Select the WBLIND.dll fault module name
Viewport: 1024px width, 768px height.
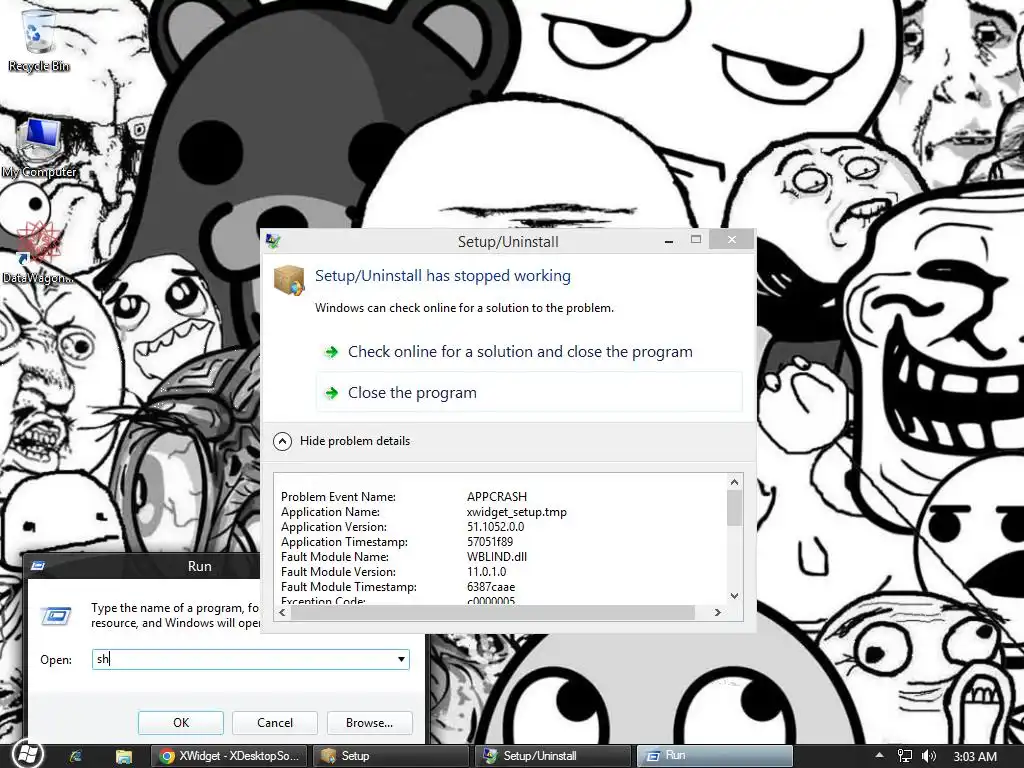(x=497, y=557)
